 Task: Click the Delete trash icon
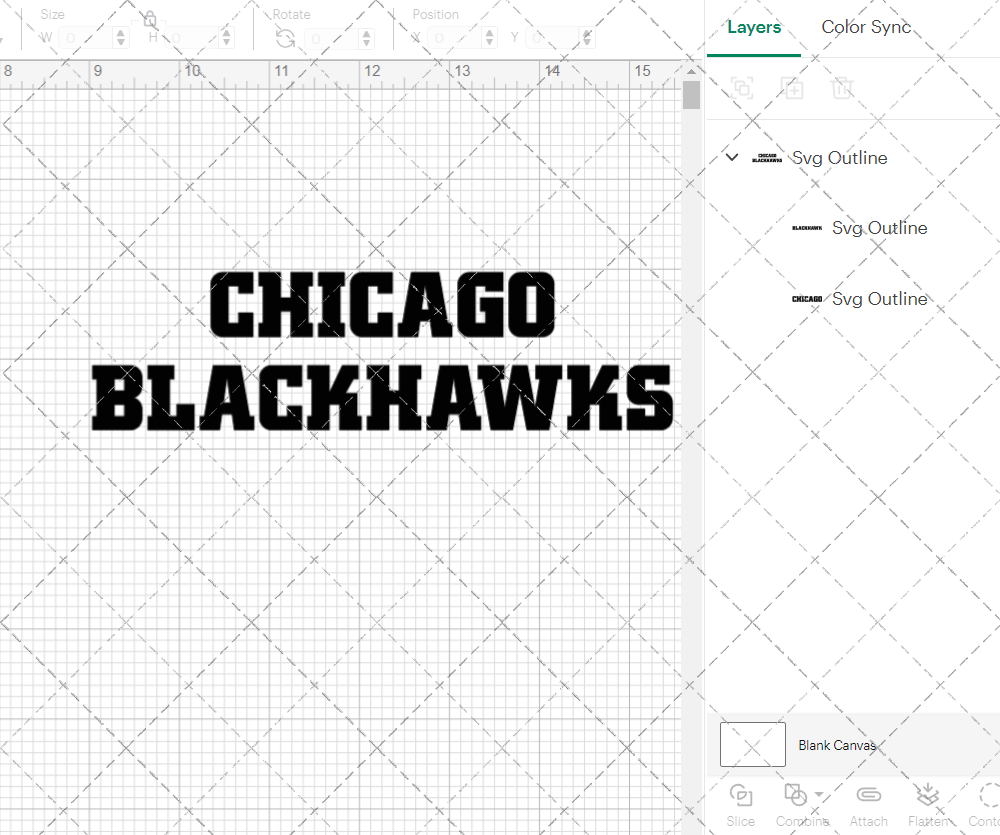pyautogui.click(x=842, y=88)
